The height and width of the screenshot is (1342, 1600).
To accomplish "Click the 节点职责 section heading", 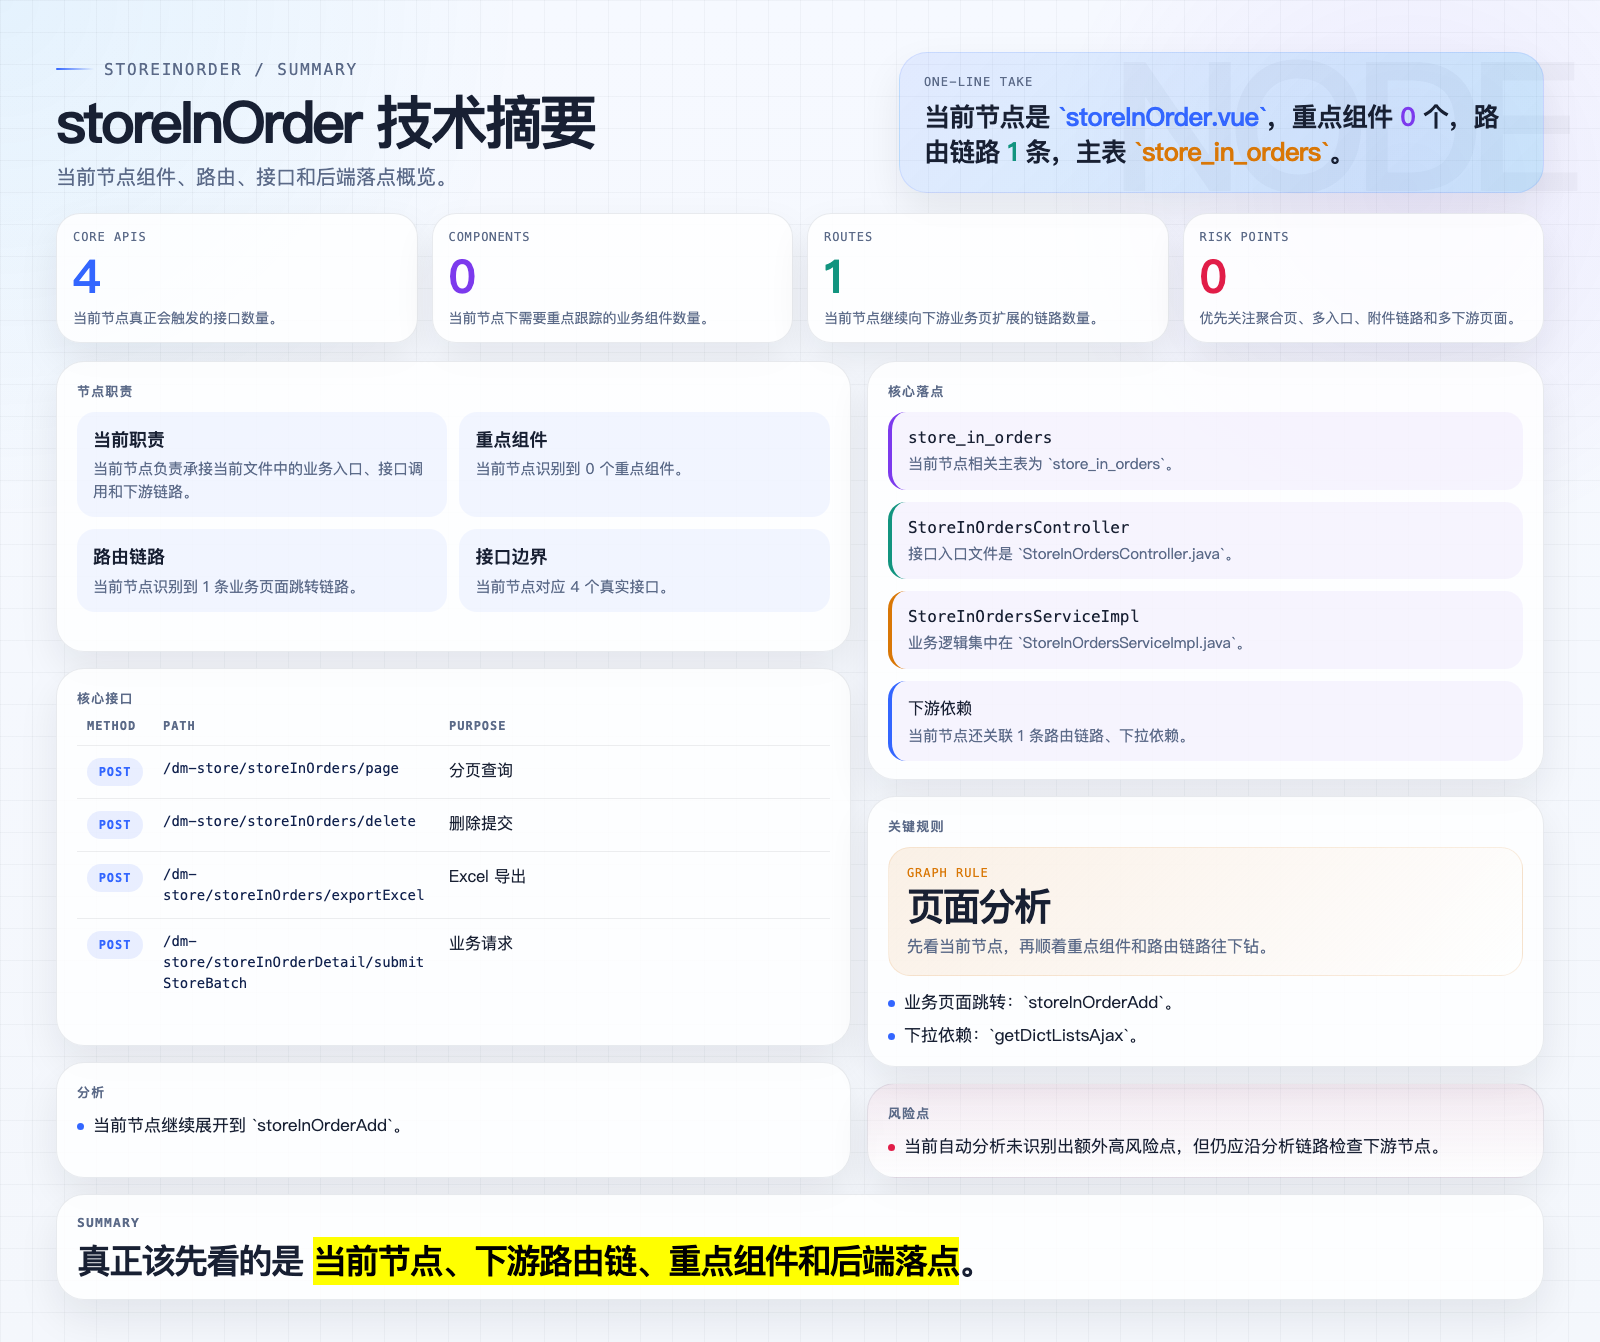I will [x=105, y=391].
